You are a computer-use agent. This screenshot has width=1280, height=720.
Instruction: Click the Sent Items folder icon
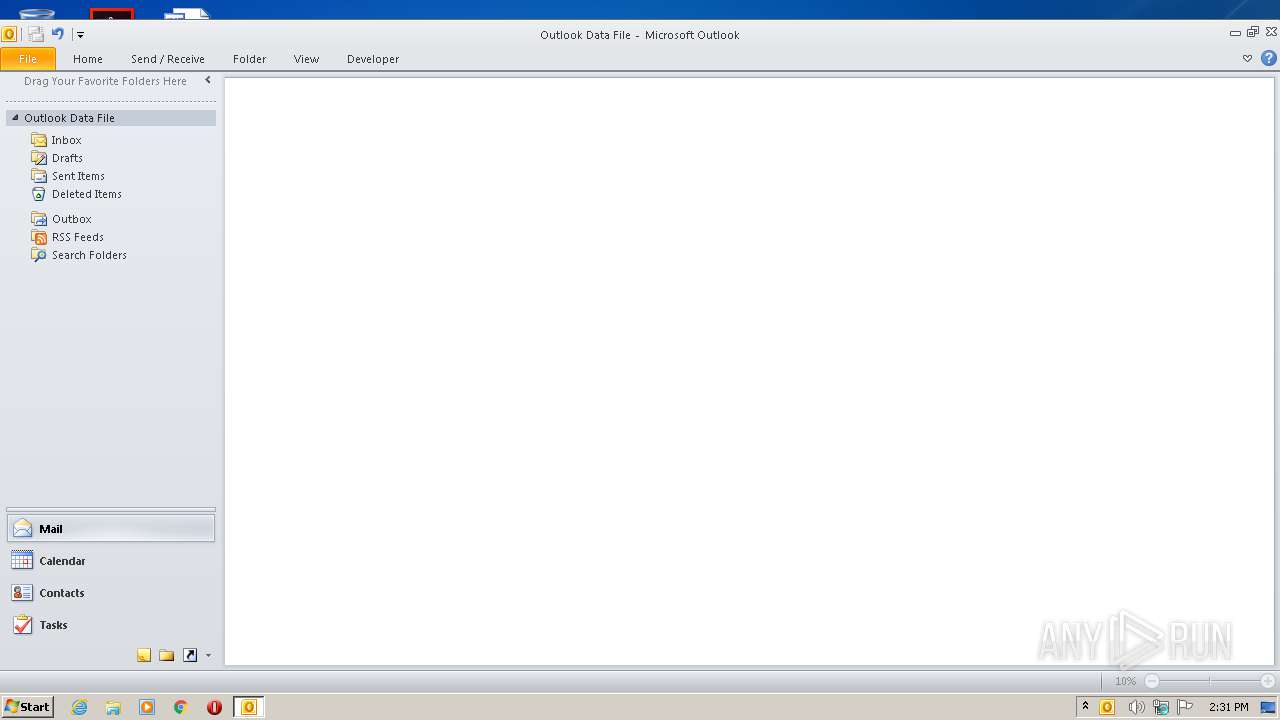tap(39, 176)
